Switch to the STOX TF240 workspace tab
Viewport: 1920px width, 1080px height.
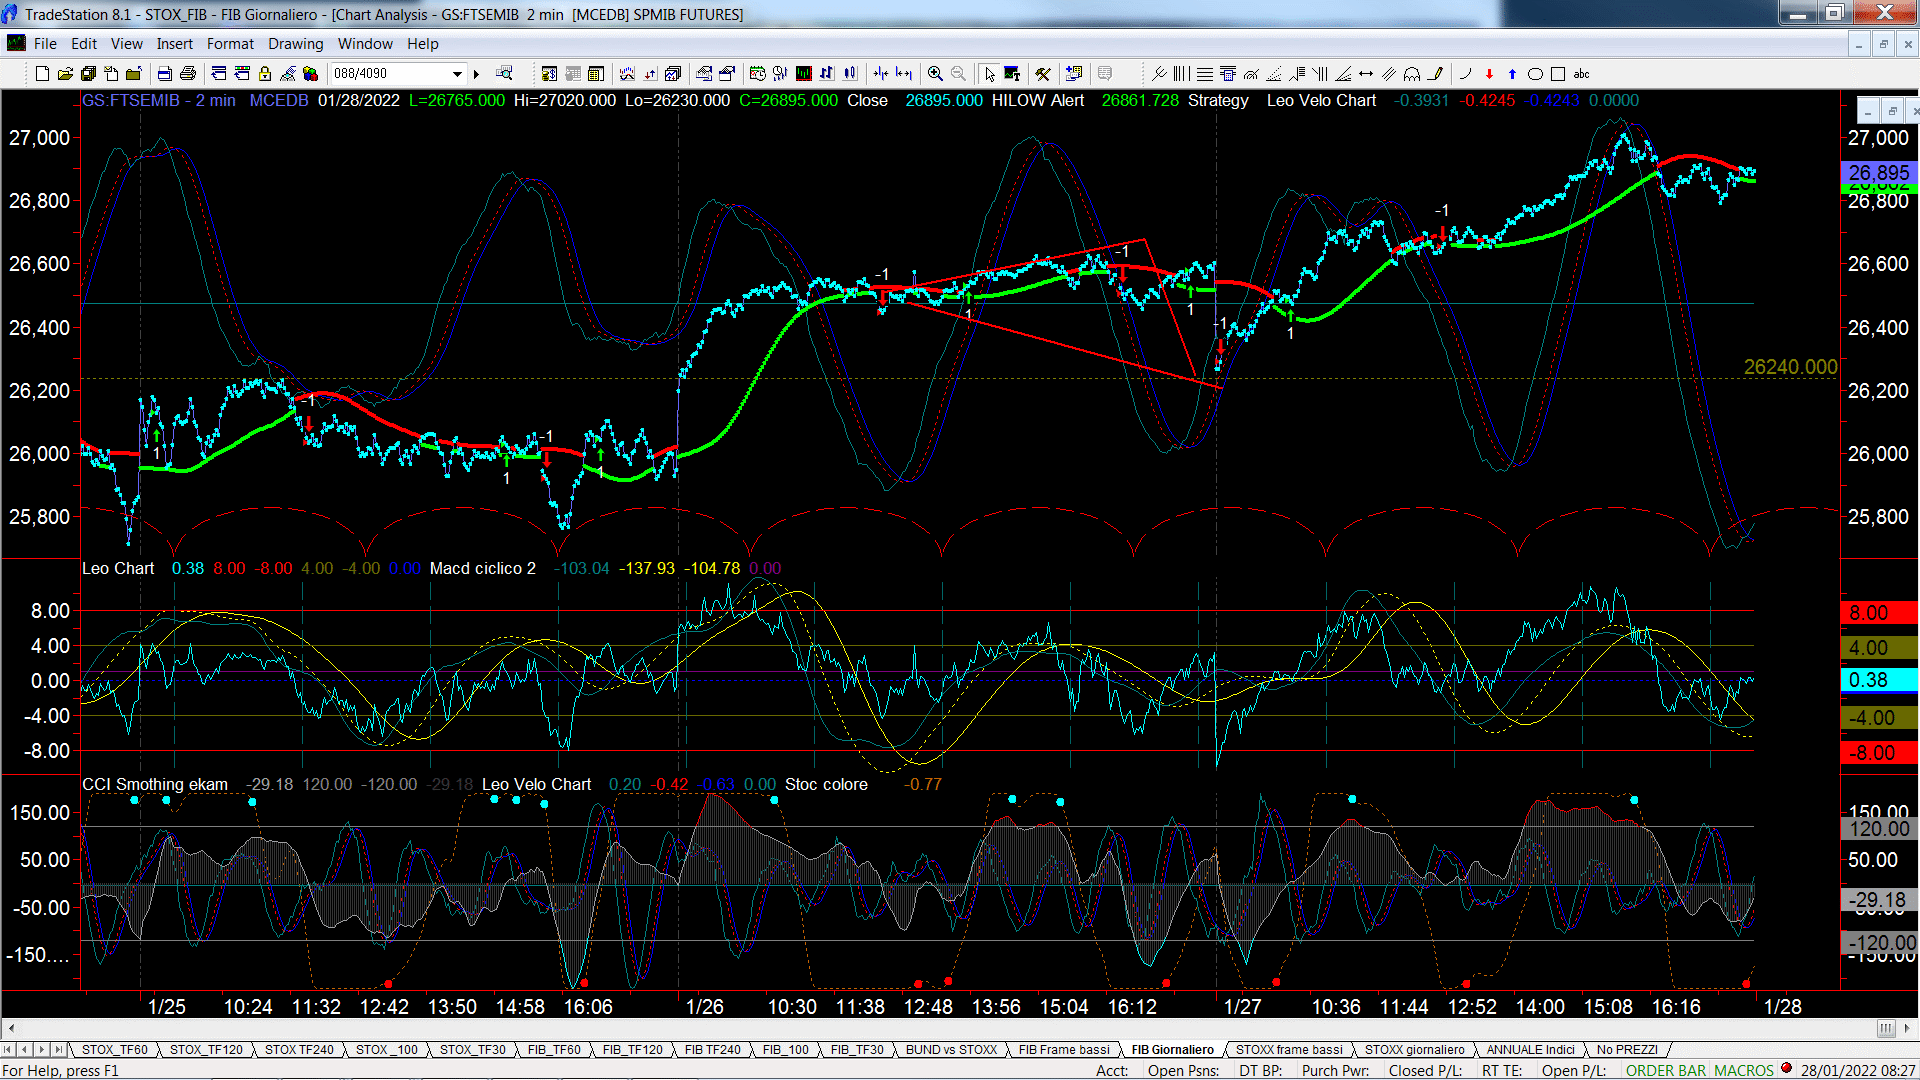coord(299,1050)
